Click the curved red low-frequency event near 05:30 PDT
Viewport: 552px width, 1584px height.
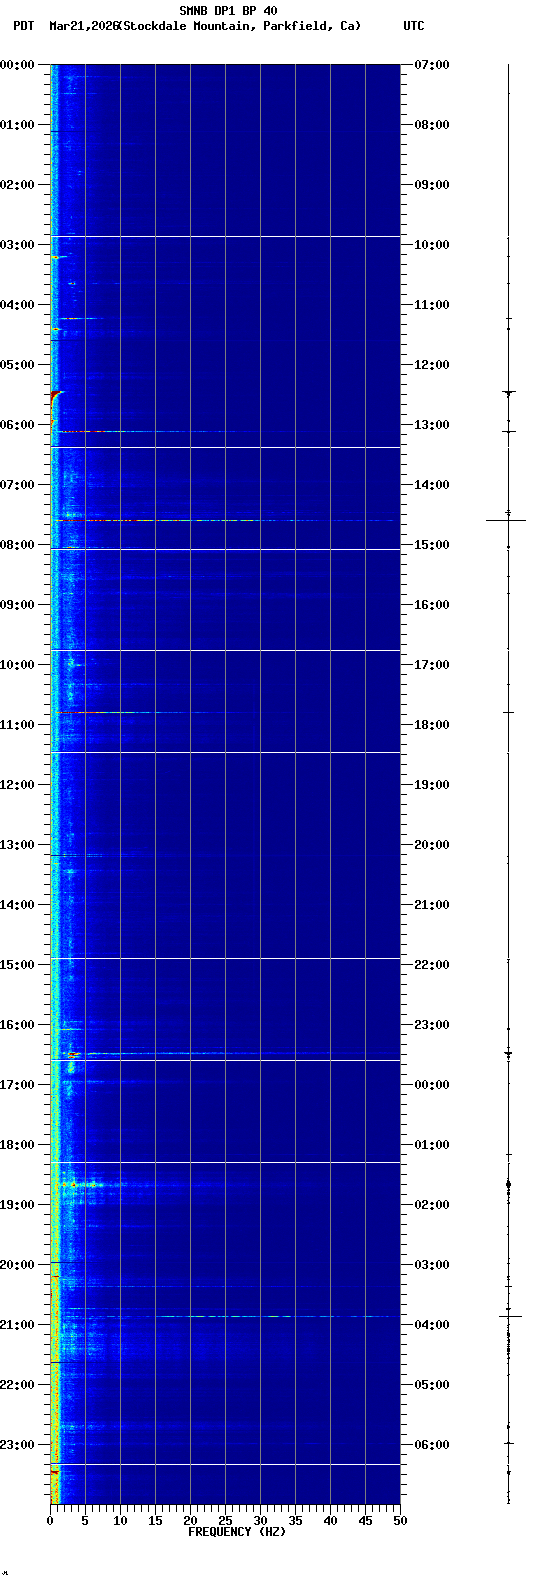(x=56, y=398)
